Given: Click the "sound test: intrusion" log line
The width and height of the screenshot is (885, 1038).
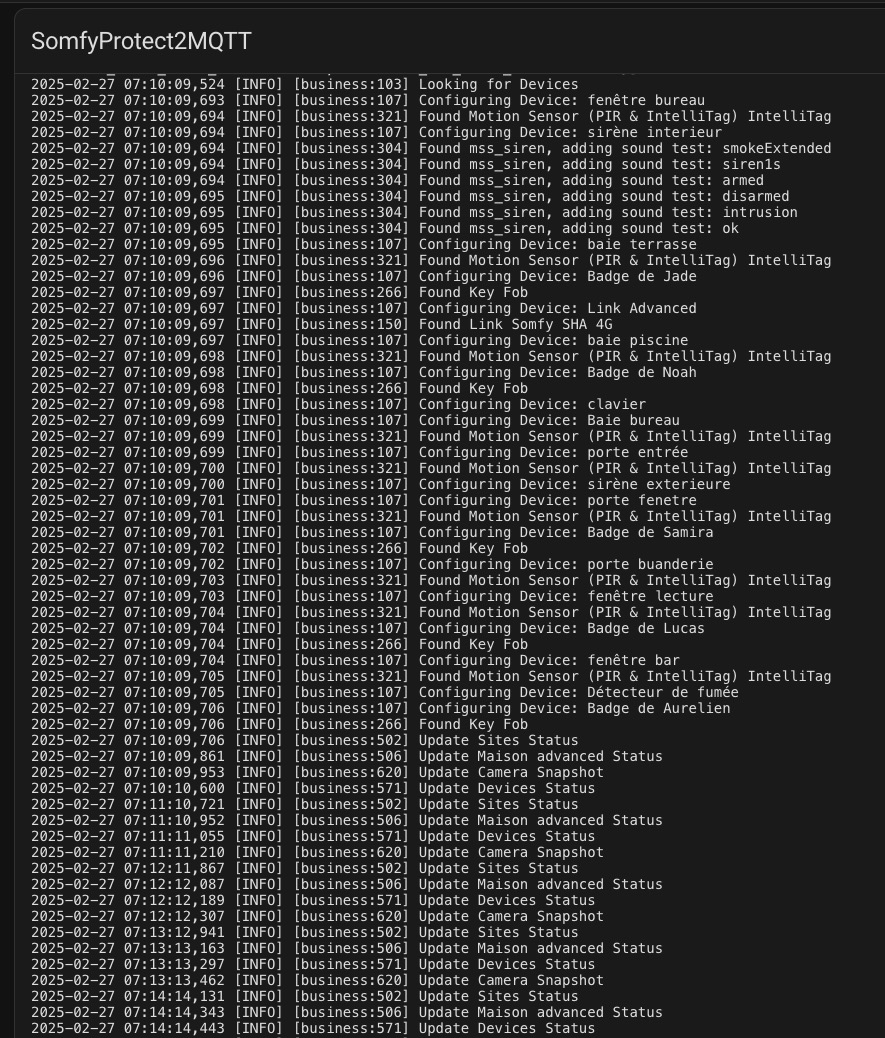Looking at the screenshot, I should pos(414,212).
